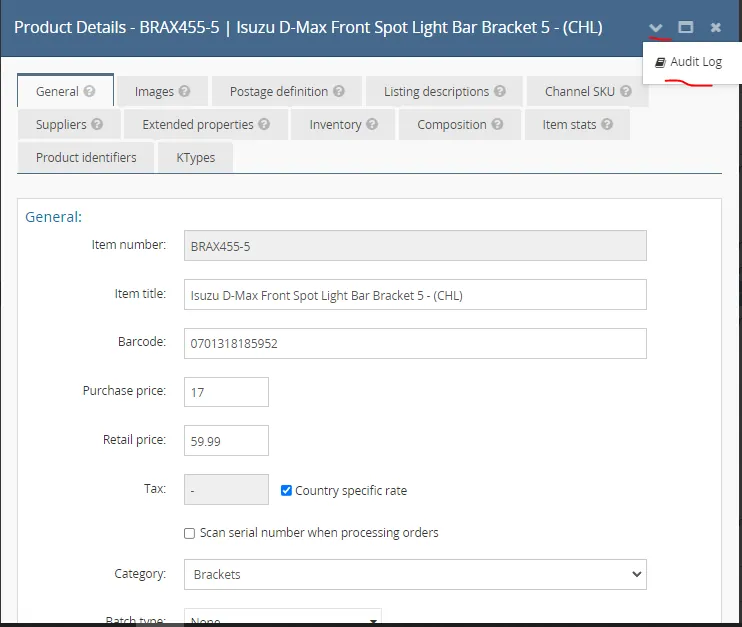Switch to the Listing descriptions tab

click(444, 91)
